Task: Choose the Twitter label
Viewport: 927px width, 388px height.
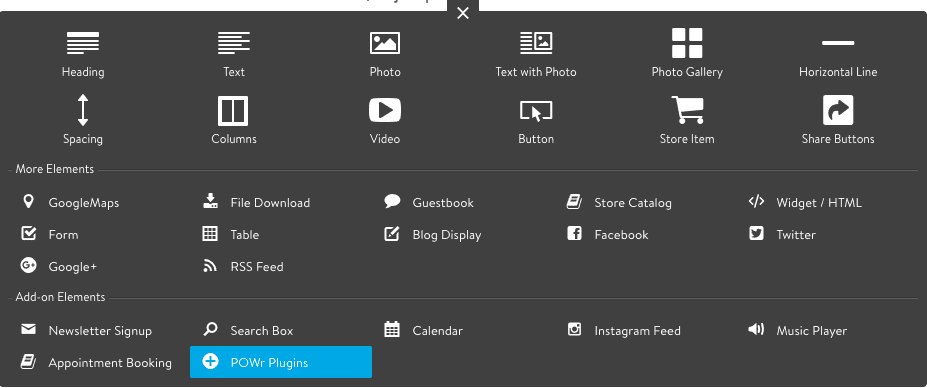Action: point(796,235)
